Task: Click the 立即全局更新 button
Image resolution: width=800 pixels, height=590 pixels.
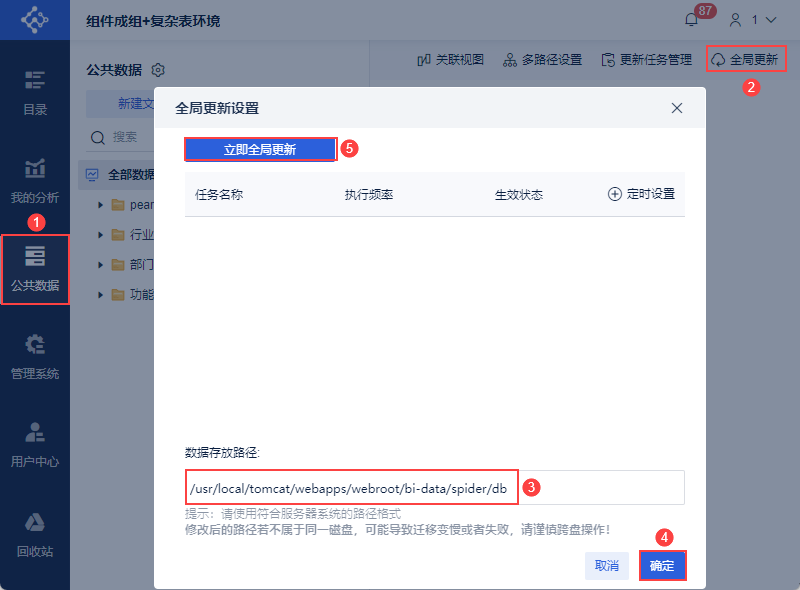Action: point(260,150)
